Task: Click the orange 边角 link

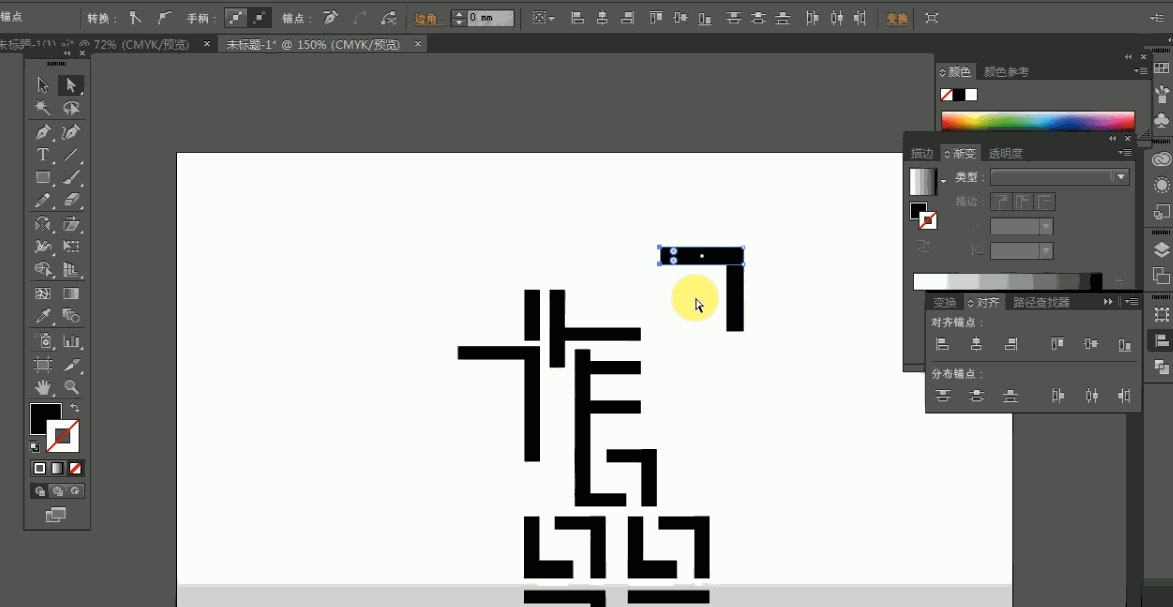Action: coord(426,18)
